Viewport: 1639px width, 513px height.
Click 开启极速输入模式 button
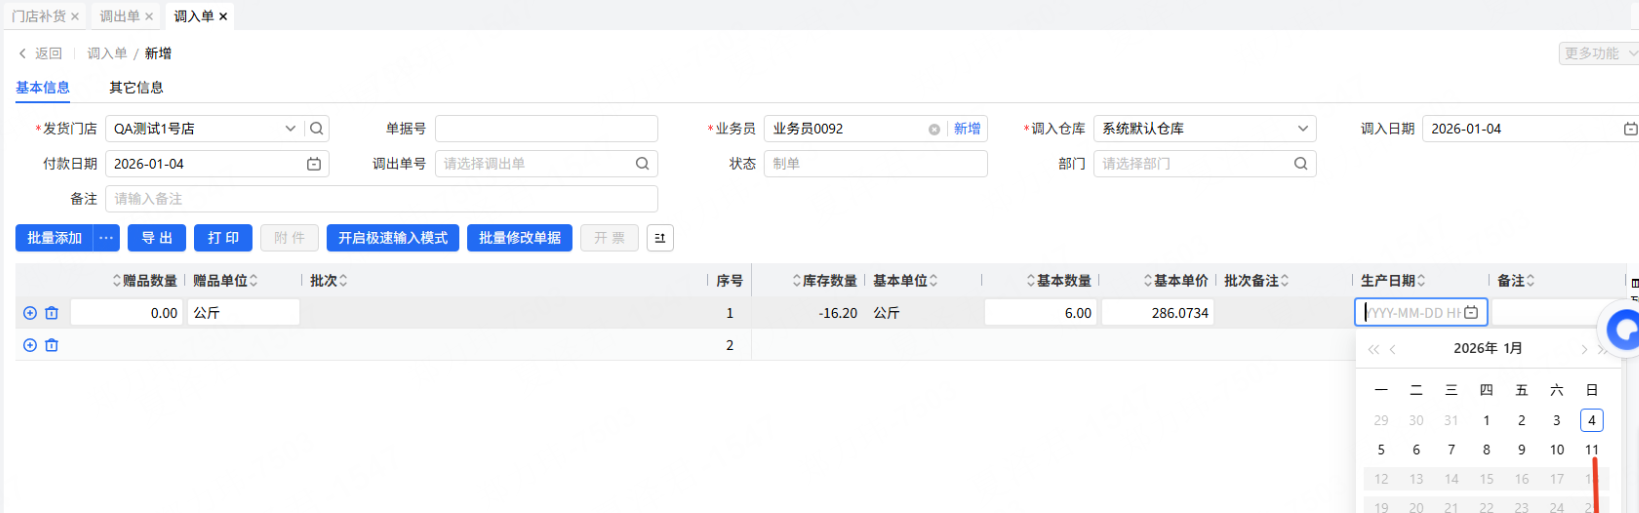tap(392, 238)
